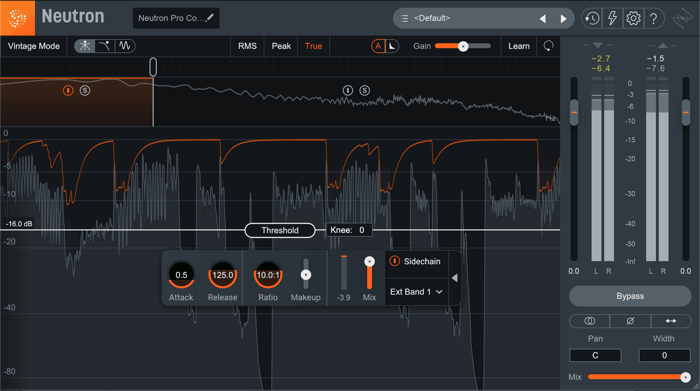
Task: Collapse sidechain panel with left triangle
Action: point(454,278)
